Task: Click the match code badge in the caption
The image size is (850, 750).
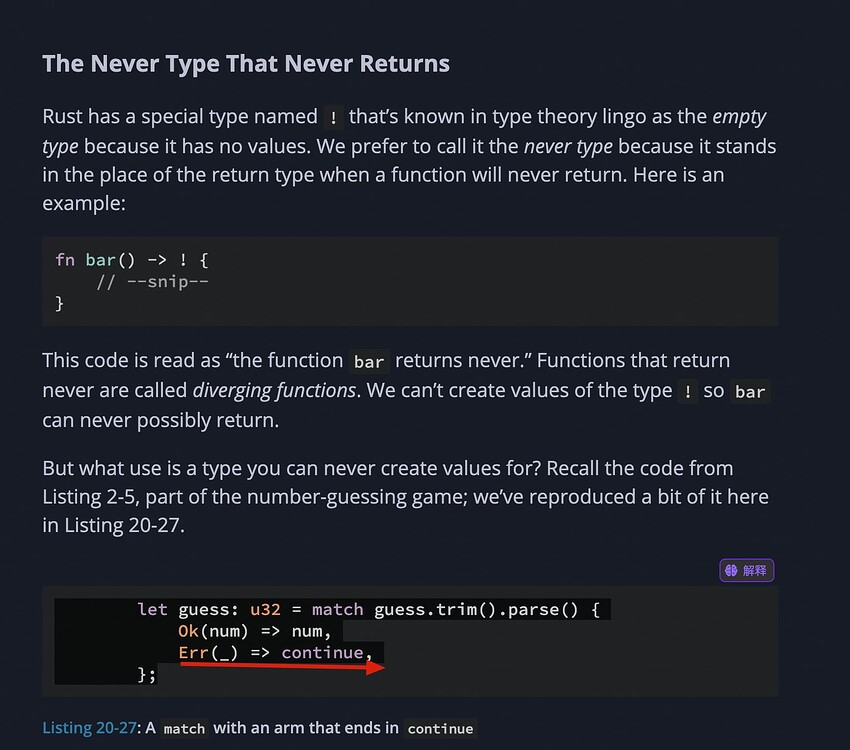Action: [184, 729]
